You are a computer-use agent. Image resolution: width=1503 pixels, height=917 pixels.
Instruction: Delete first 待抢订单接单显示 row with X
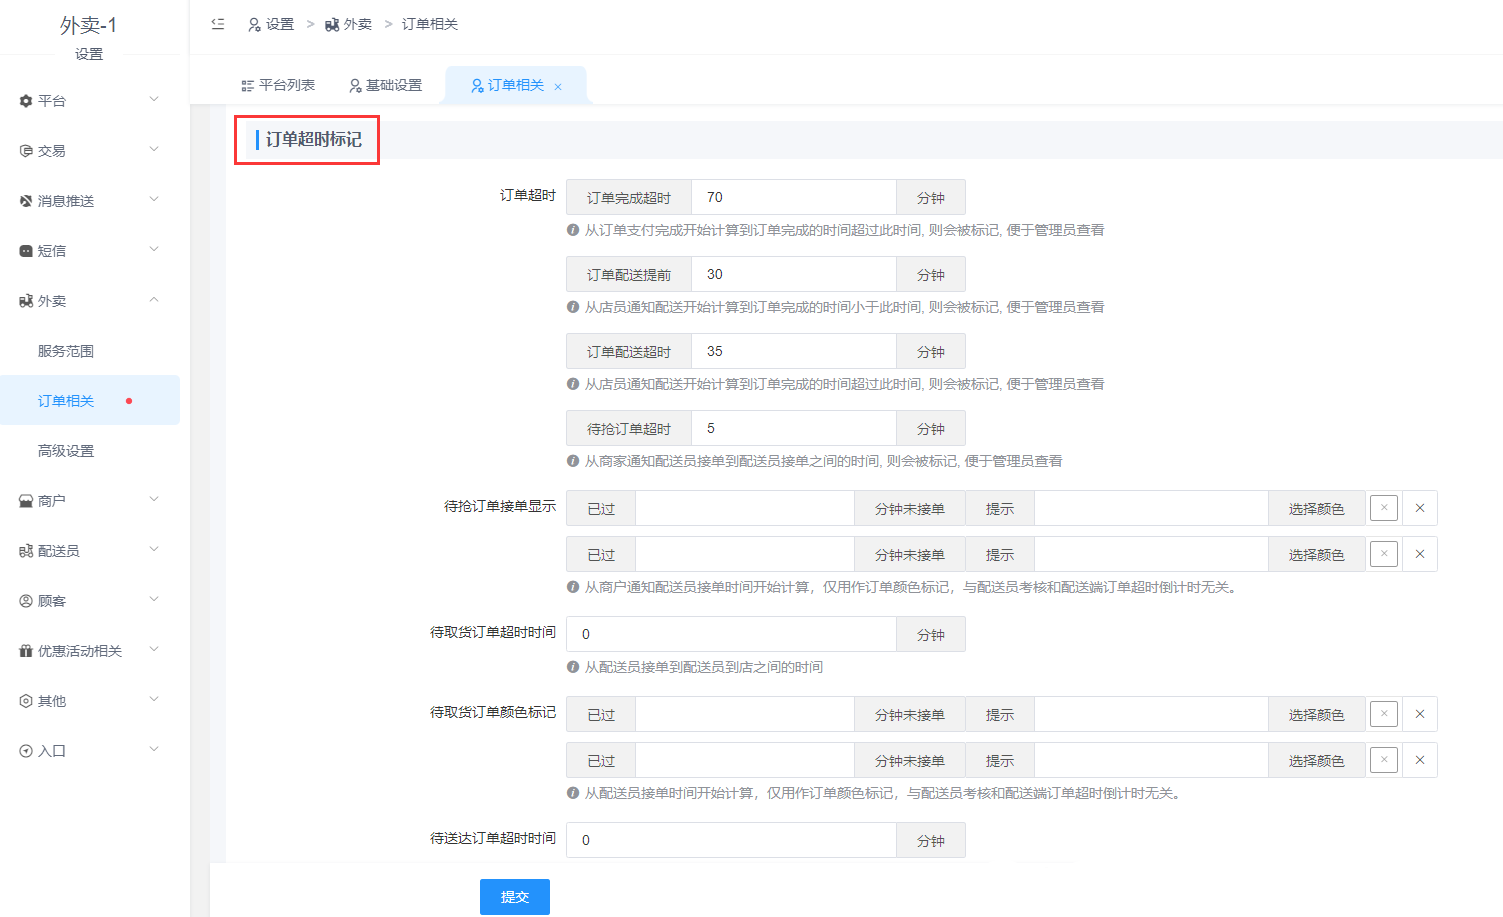[x=1420, y=508]
